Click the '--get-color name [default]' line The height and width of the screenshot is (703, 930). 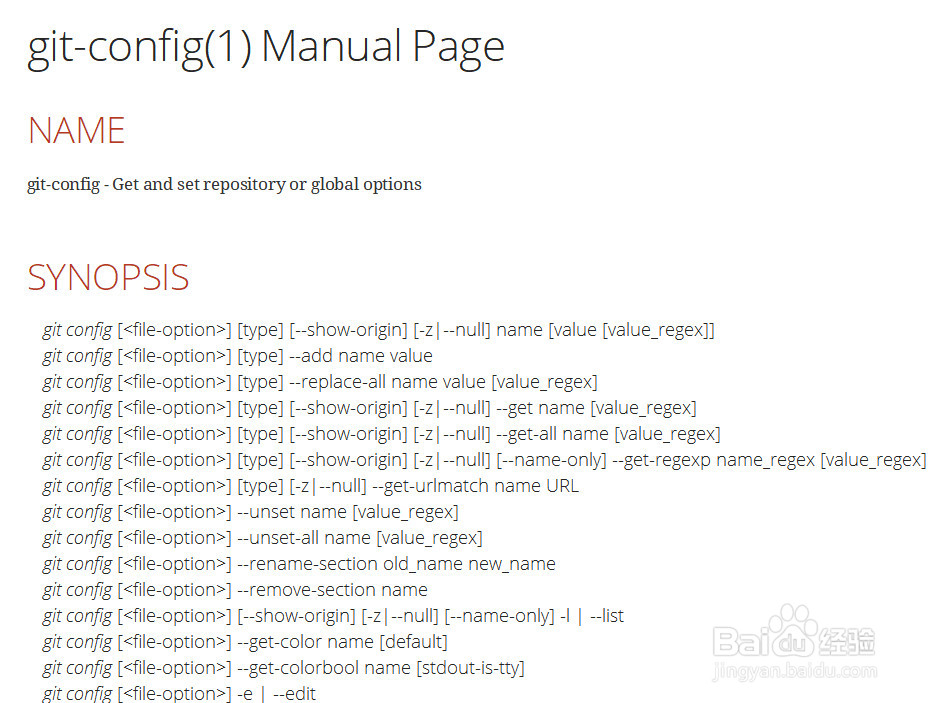245,642
